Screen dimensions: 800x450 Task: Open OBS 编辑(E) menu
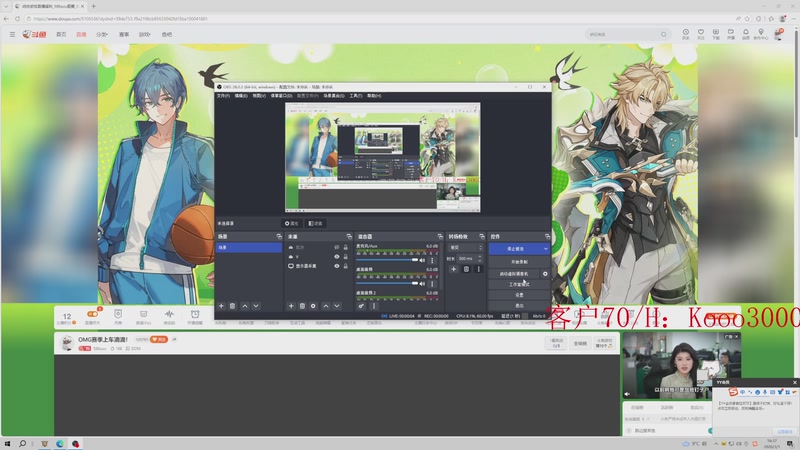pyautogui.click(x=241, y=95)
